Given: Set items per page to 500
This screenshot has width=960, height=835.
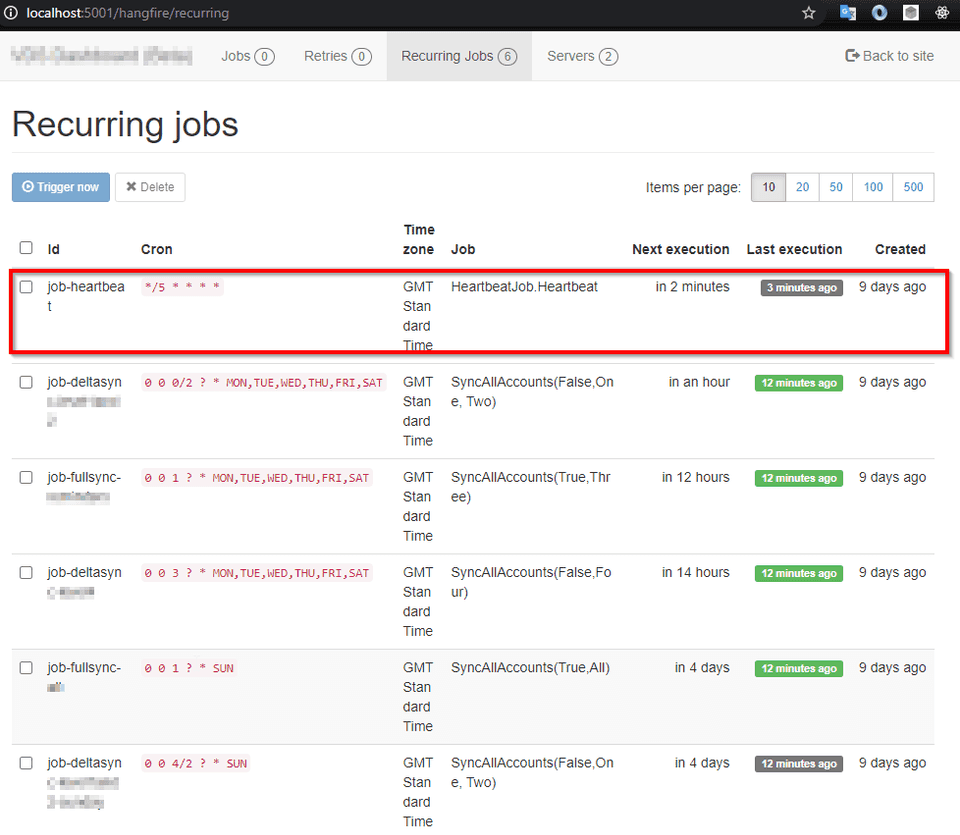Looking at the screenshot, I should [x=913, y=187].
